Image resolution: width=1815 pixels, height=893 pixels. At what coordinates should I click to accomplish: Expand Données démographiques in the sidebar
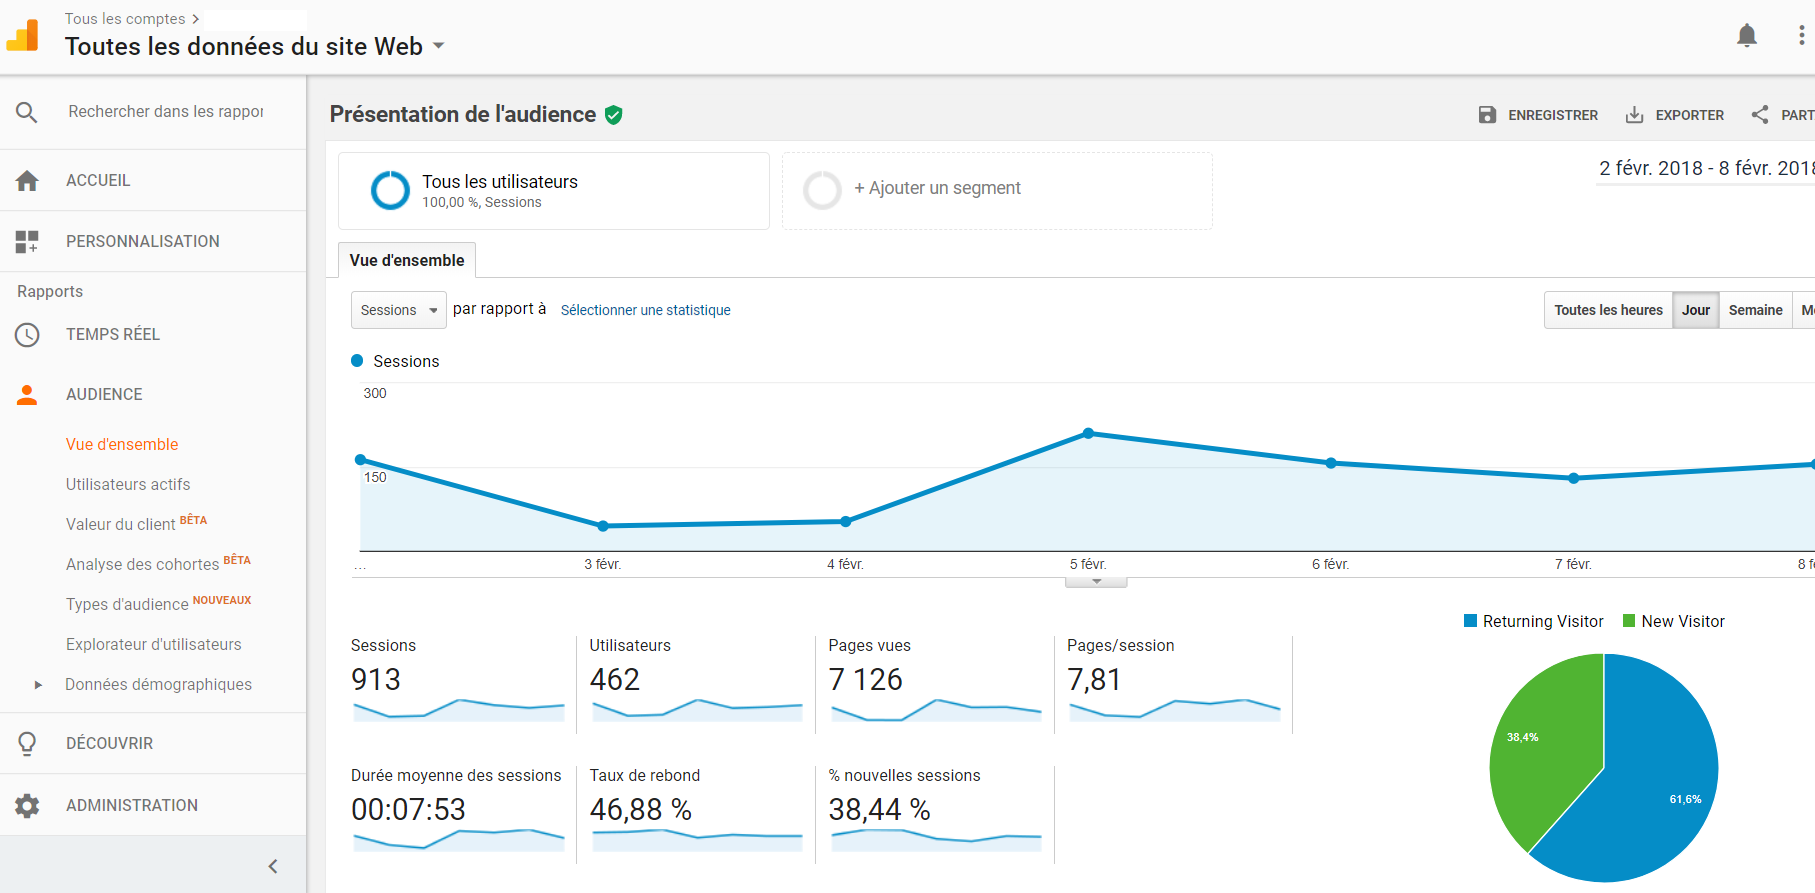38,685
